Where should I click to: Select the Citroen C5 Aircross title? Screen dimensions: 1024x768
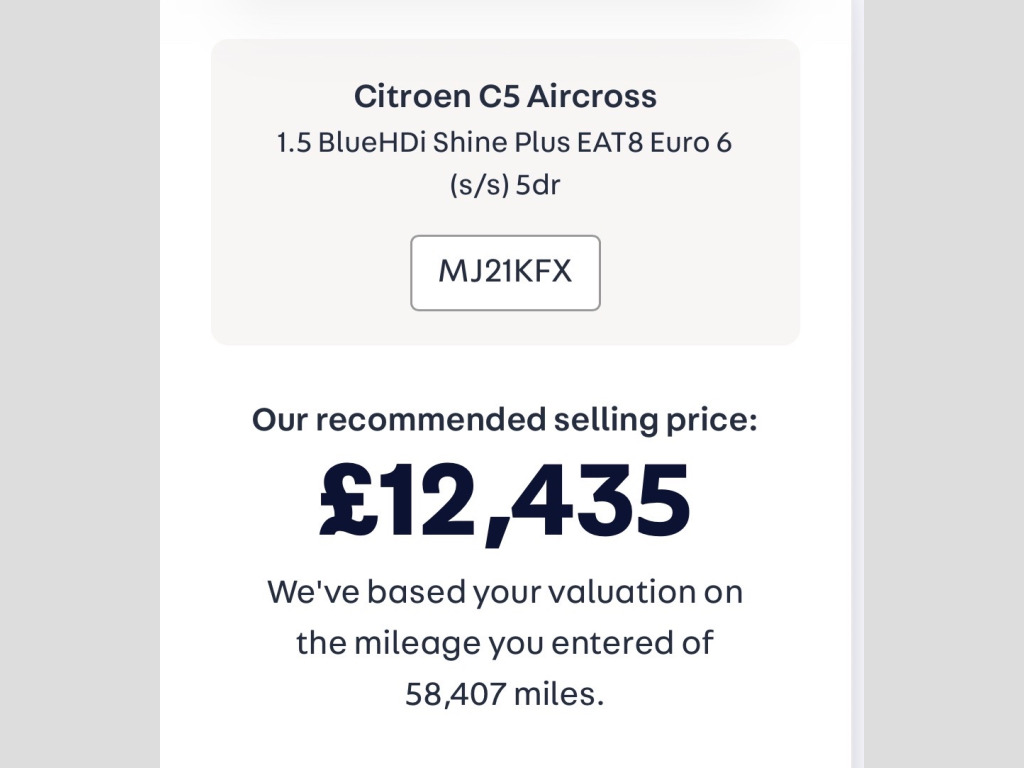click(505, 97)
